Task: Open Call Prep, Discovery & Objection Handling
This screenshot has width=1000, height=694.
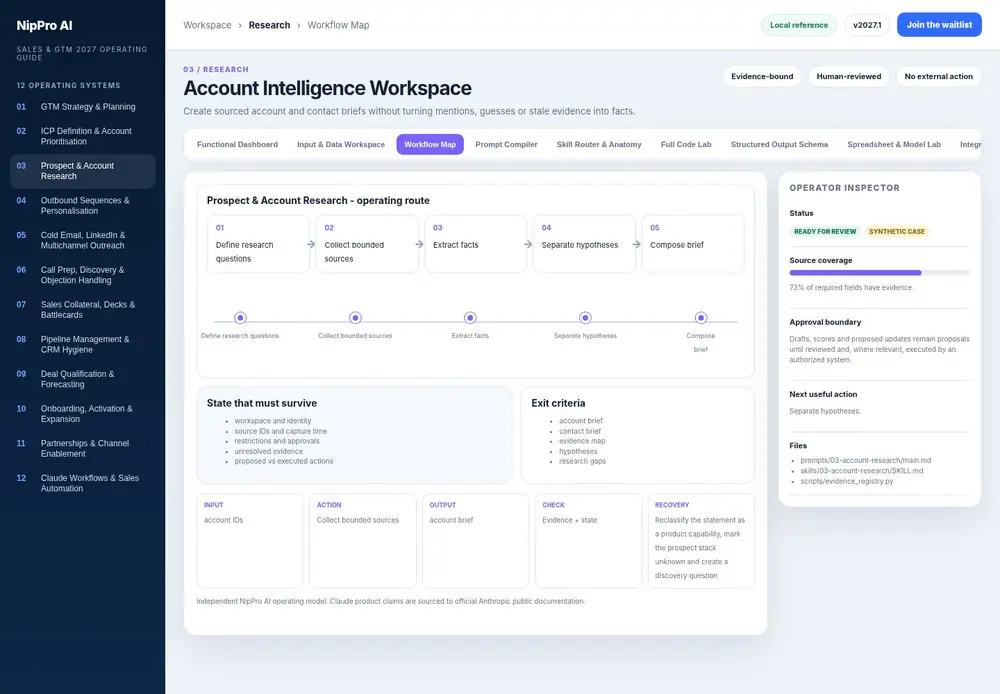Action: coord(82,275)
